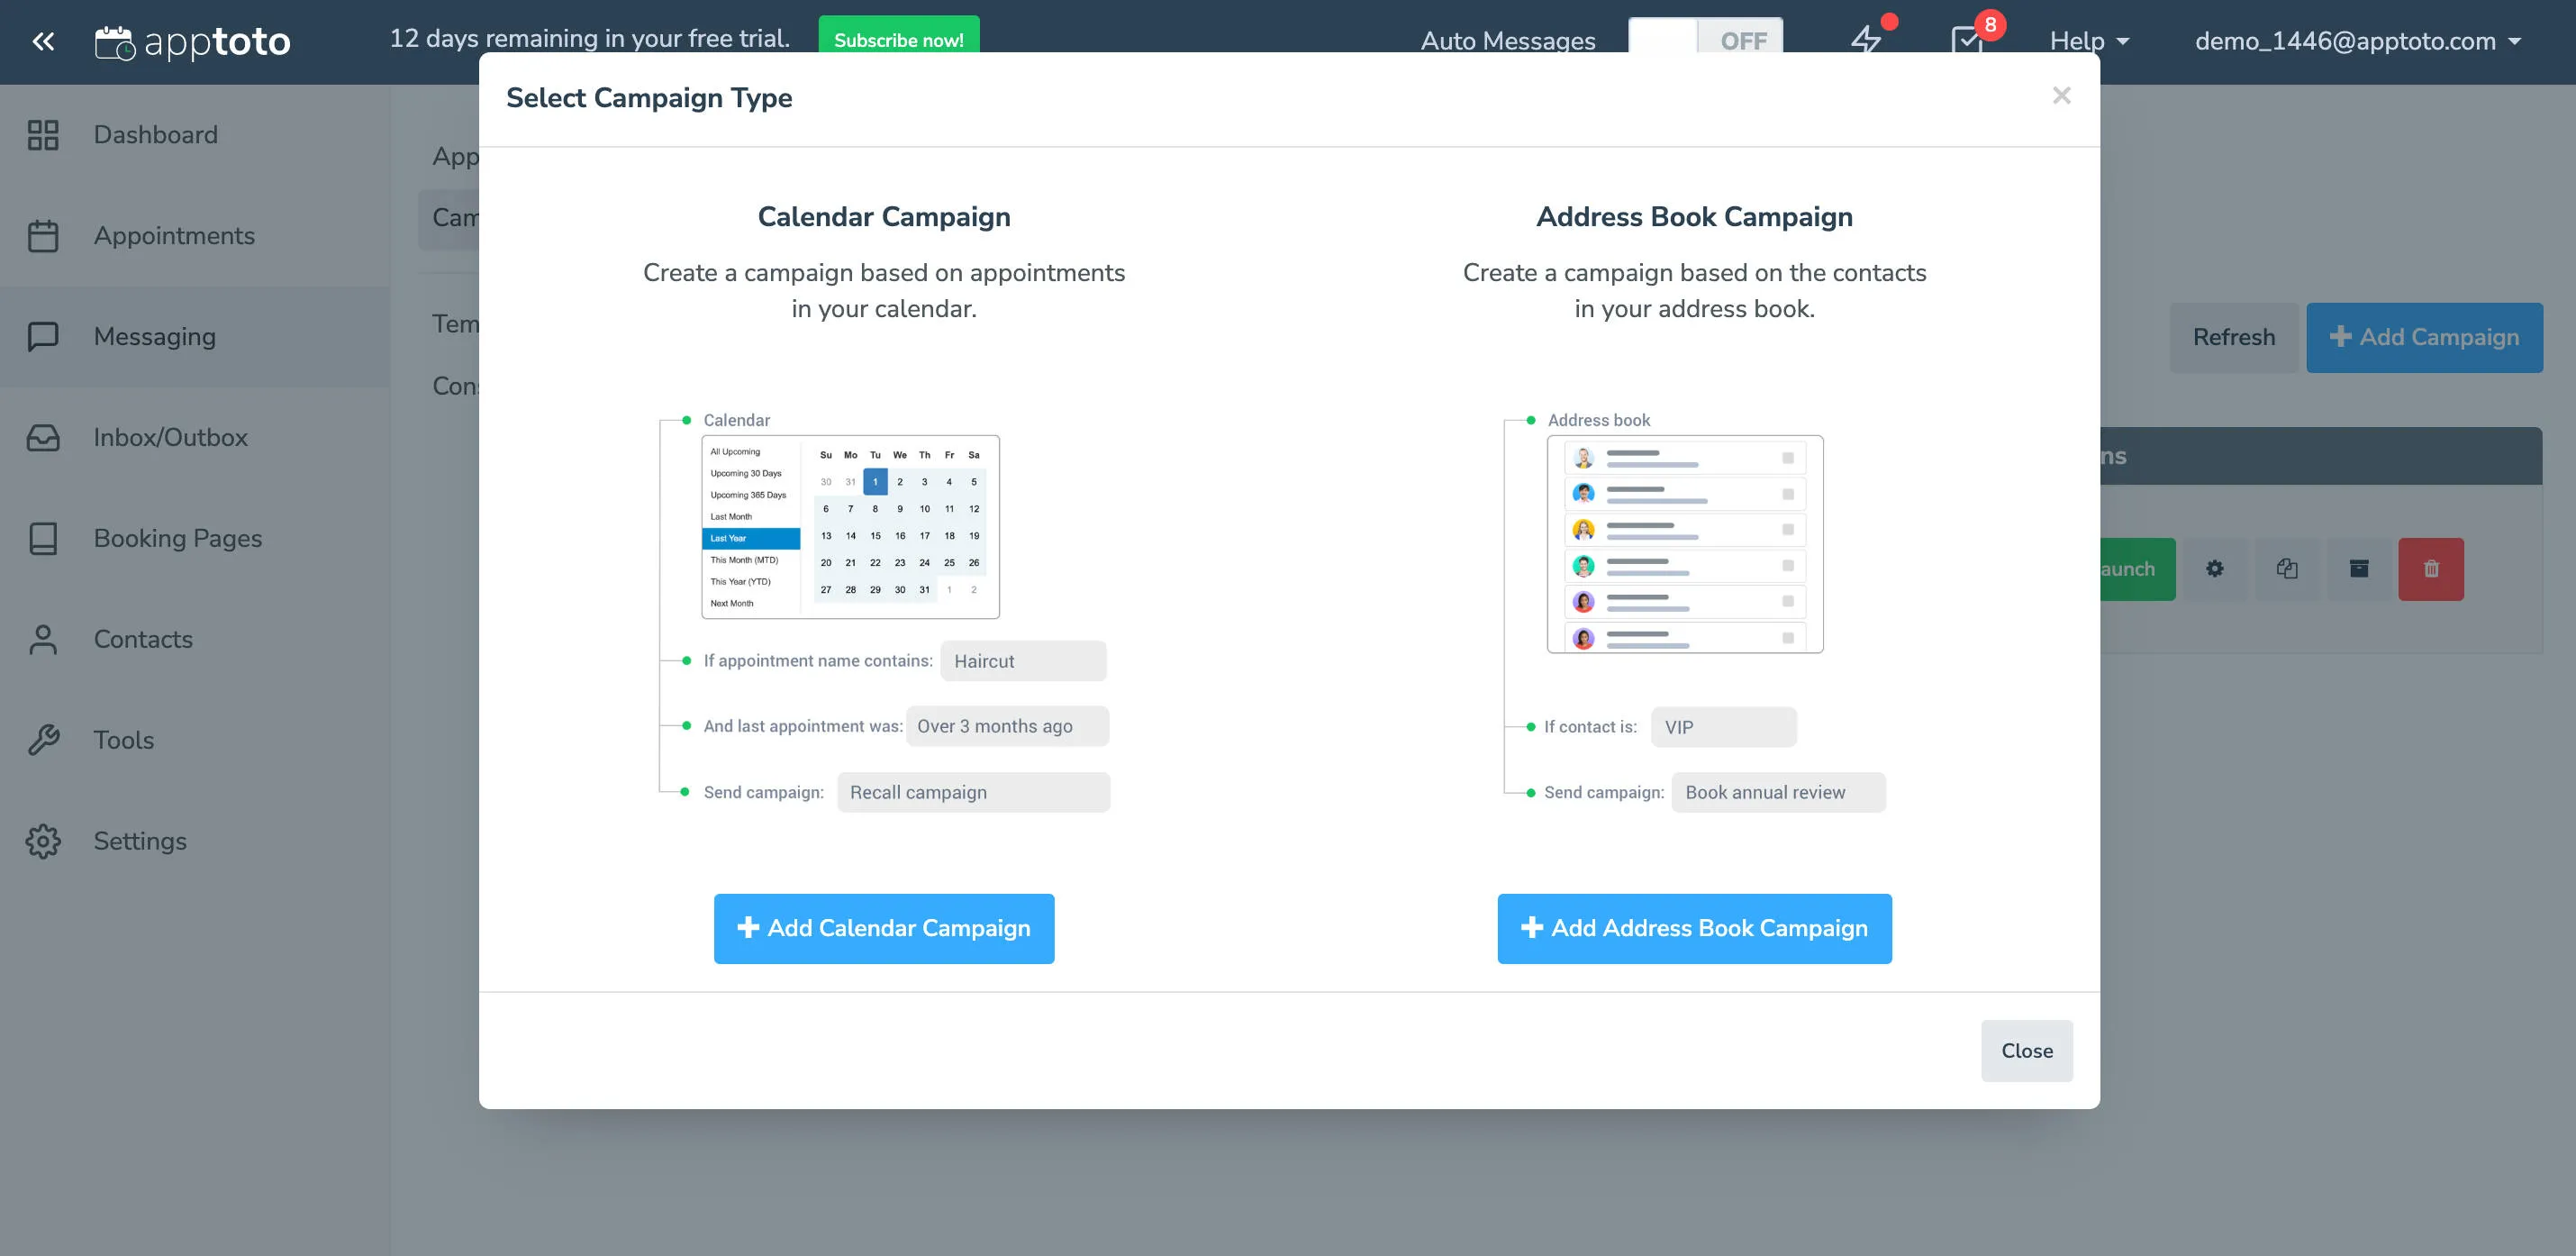Duplicate the campaign using the copy icon

point(2287,568)
